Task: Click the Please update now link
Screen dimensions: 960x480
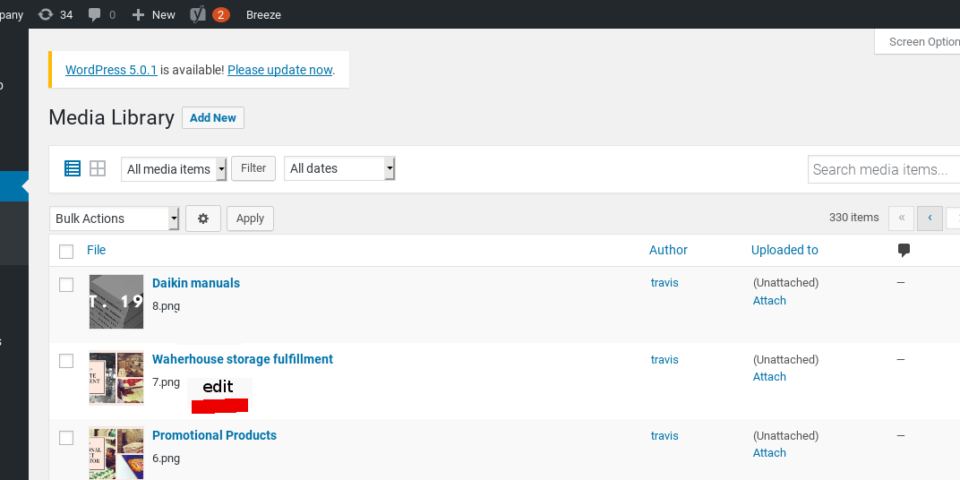Action: coord(279,70)
